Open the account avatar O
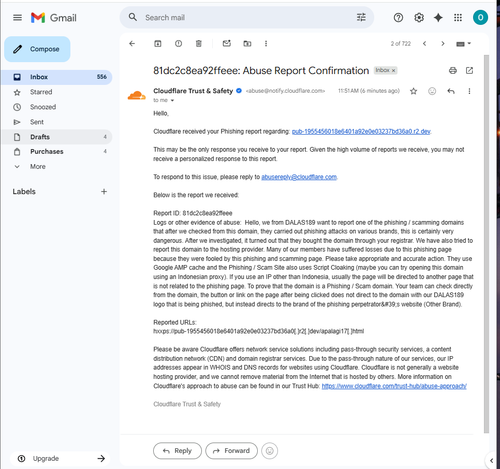The image size is (500, 469). [x=480, y=17]
